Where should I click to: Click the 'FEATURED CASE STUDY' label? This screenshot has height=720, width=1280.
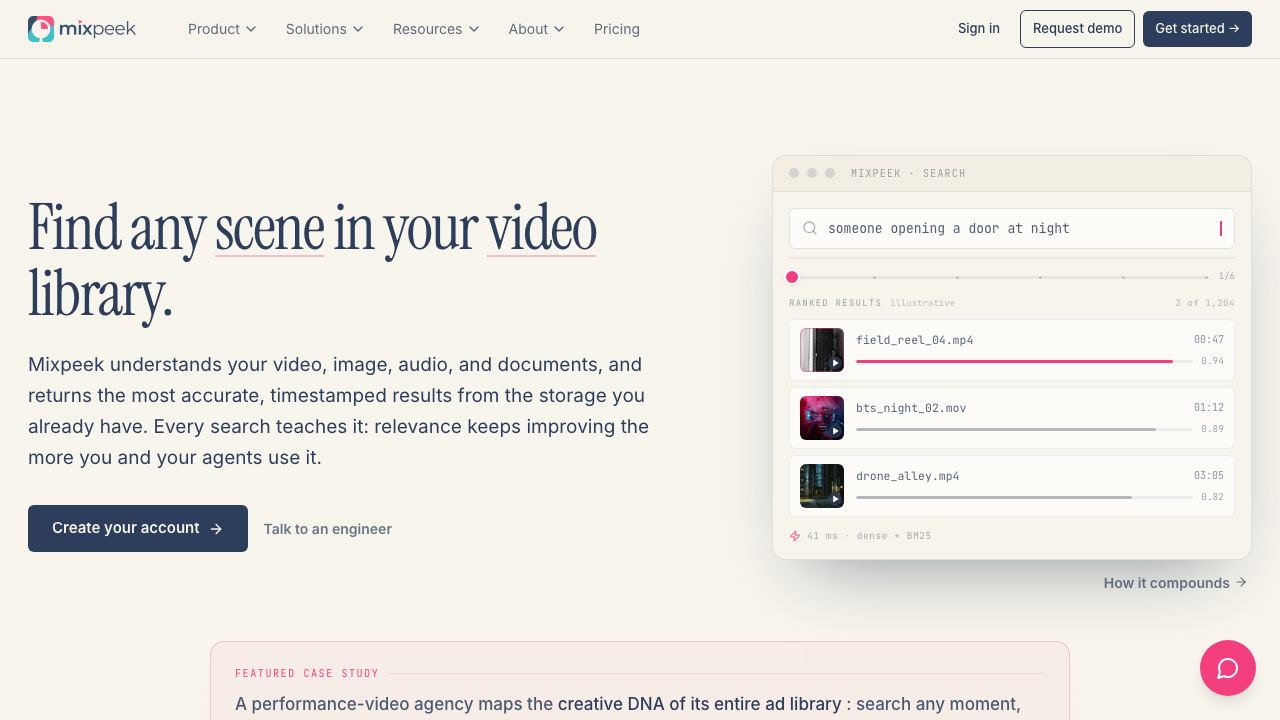click(307, 673)
